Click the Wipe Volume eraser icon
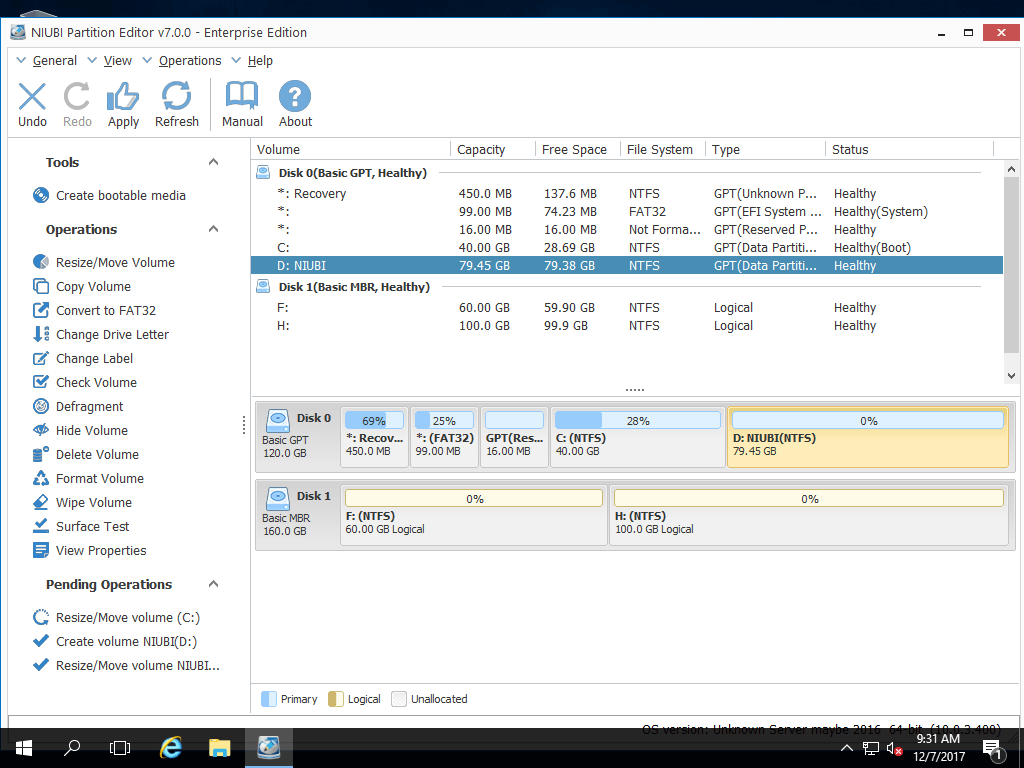1024x768 pixels. (x=40, y=502)
